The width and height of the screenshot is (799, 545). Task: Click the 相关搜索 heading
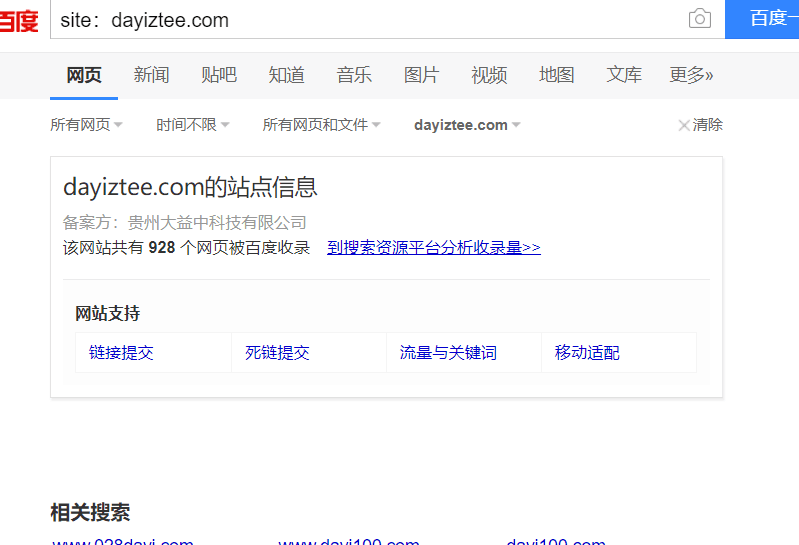pos(90,512)
